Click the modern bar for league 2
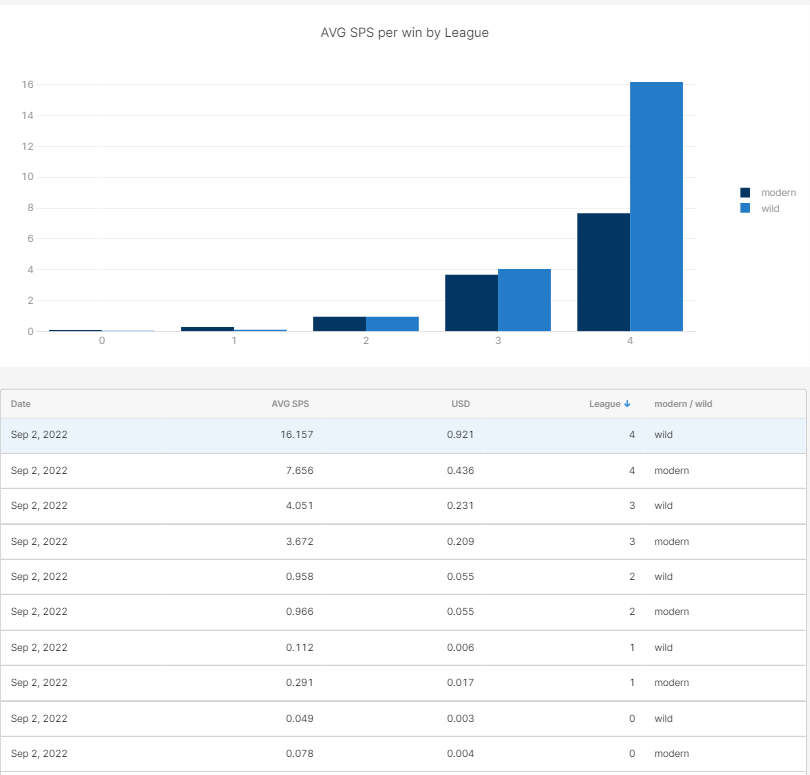 coord(339,324)
